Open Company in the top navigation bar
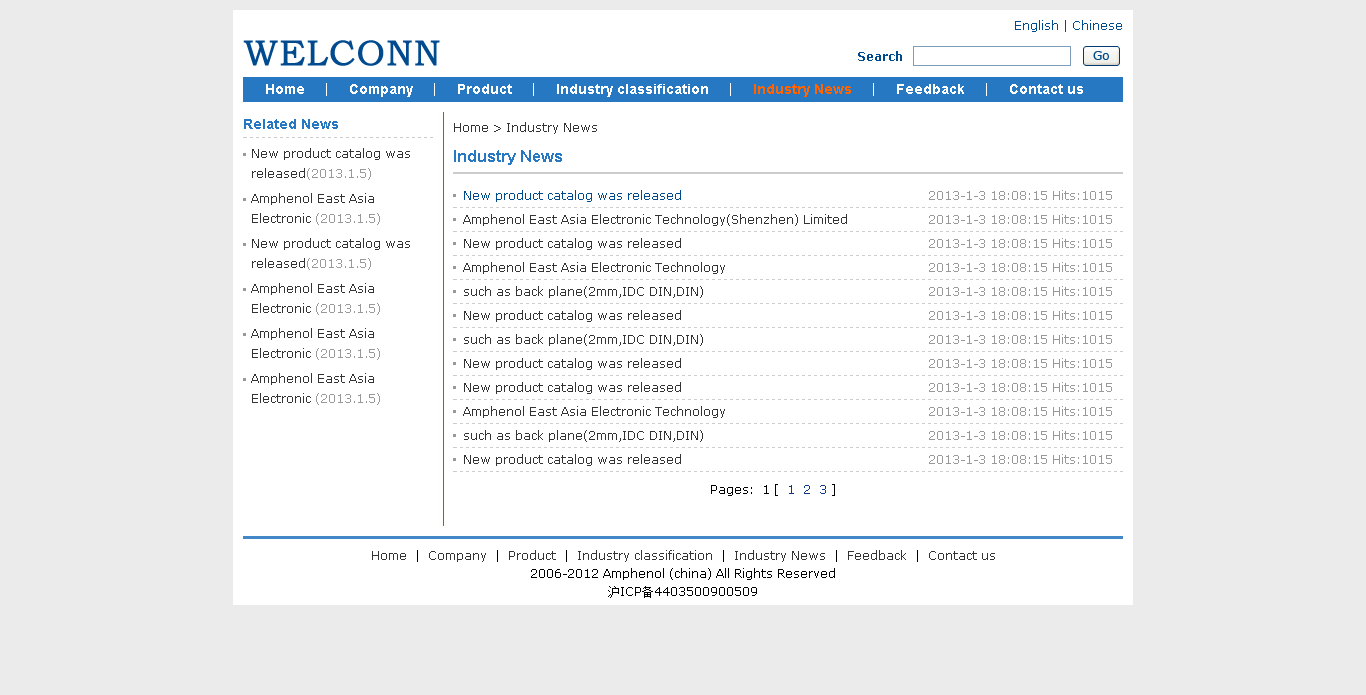Screen dimensions: 1366x695 [x=381, y=90]
